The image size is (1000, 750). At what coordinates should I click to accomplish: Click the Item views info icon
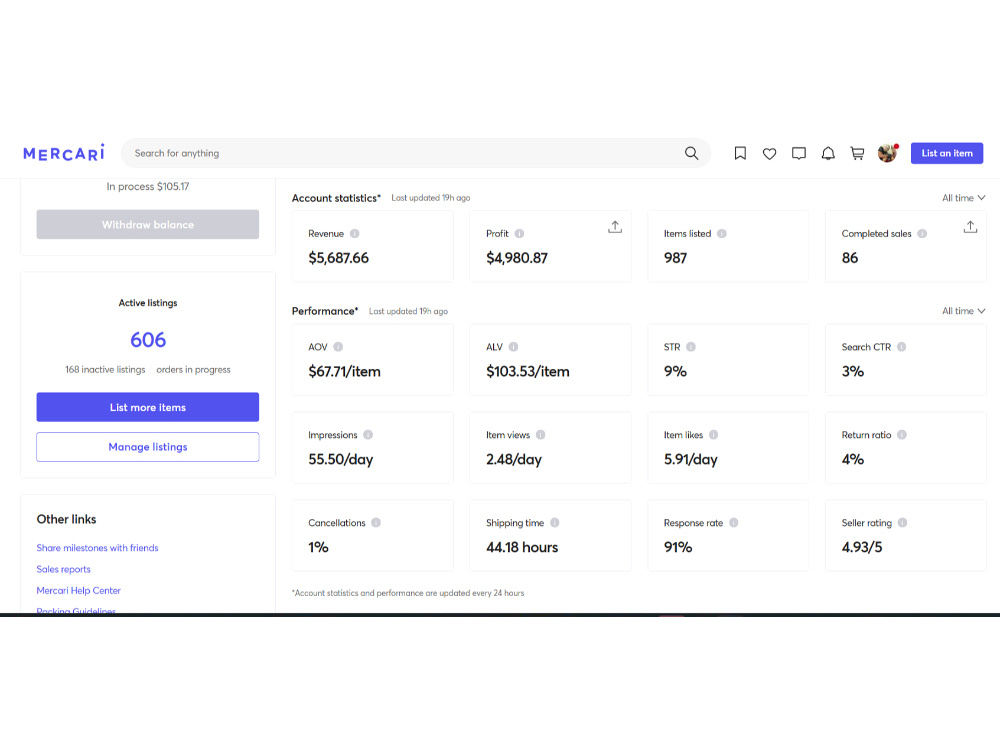(x=540, y=435)
